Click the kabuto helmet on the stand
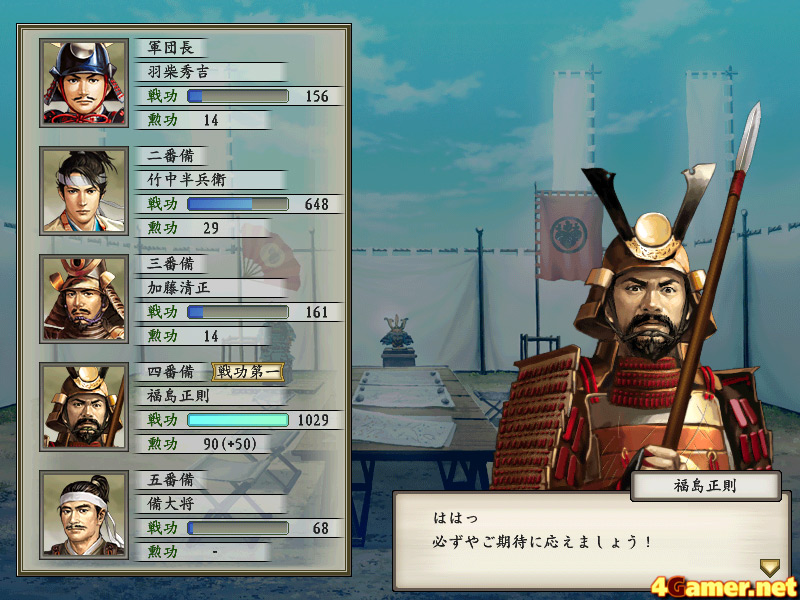 (x=398, y=334)
